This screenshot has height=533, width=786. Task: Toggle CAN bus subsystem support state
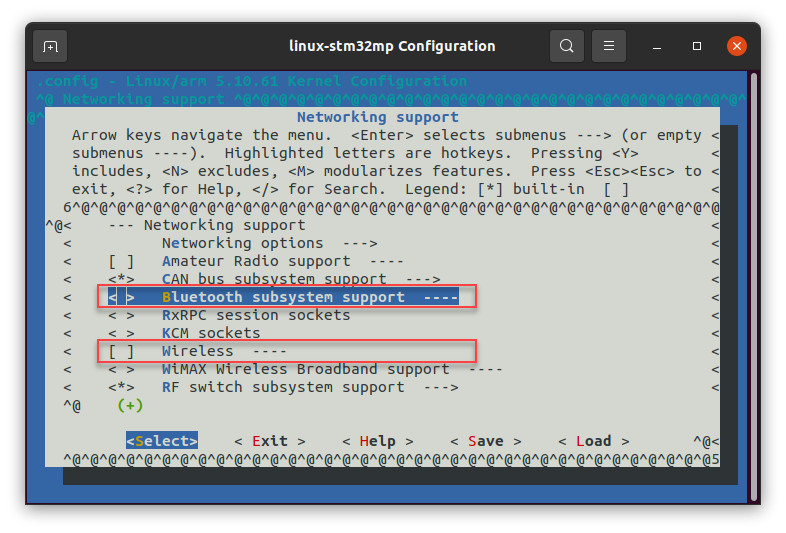pos(121,279)
